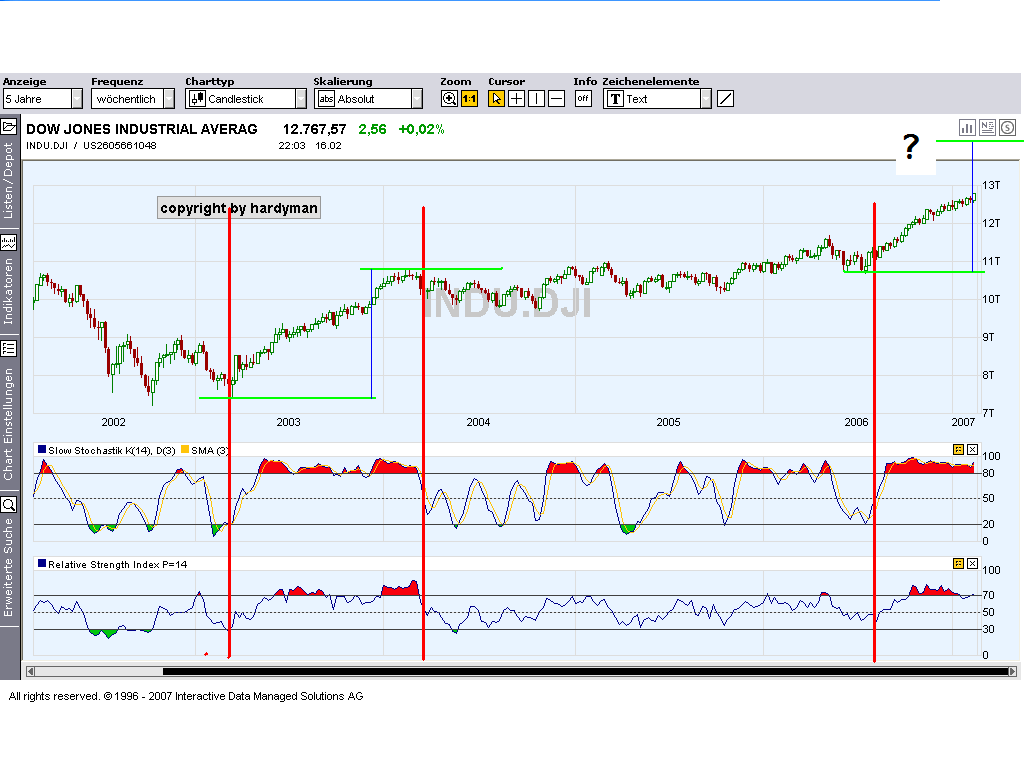Select the arrow pointer cursor tool
The width and height of the screenshot is (1024, 768).
496,99
